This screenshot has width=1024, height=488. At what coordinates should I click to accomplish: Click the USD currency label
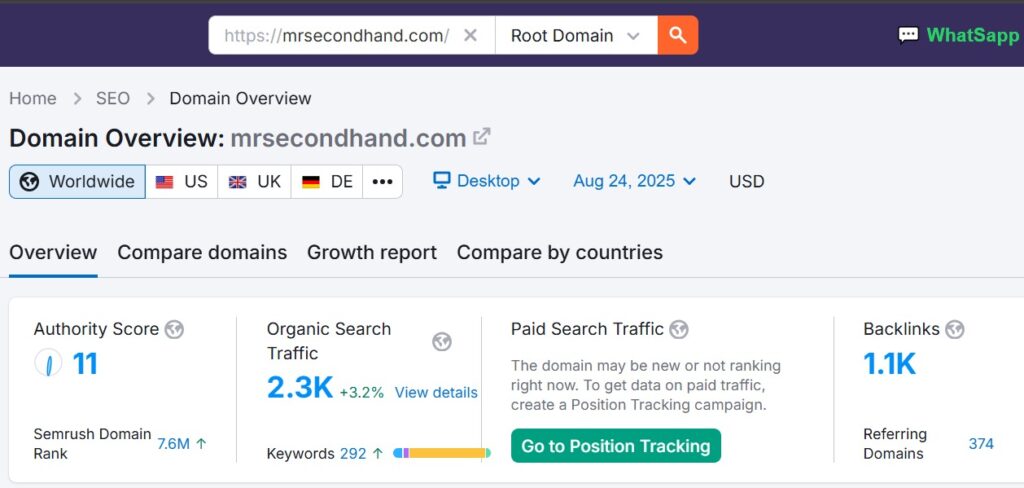tap(746, 181)
